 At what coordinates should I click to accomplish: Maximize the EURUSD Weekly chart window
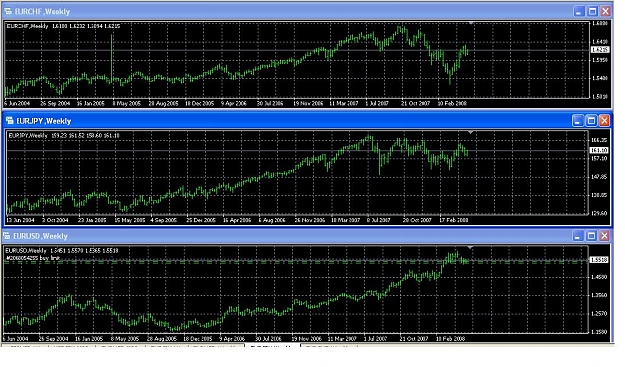coord(592,236)
